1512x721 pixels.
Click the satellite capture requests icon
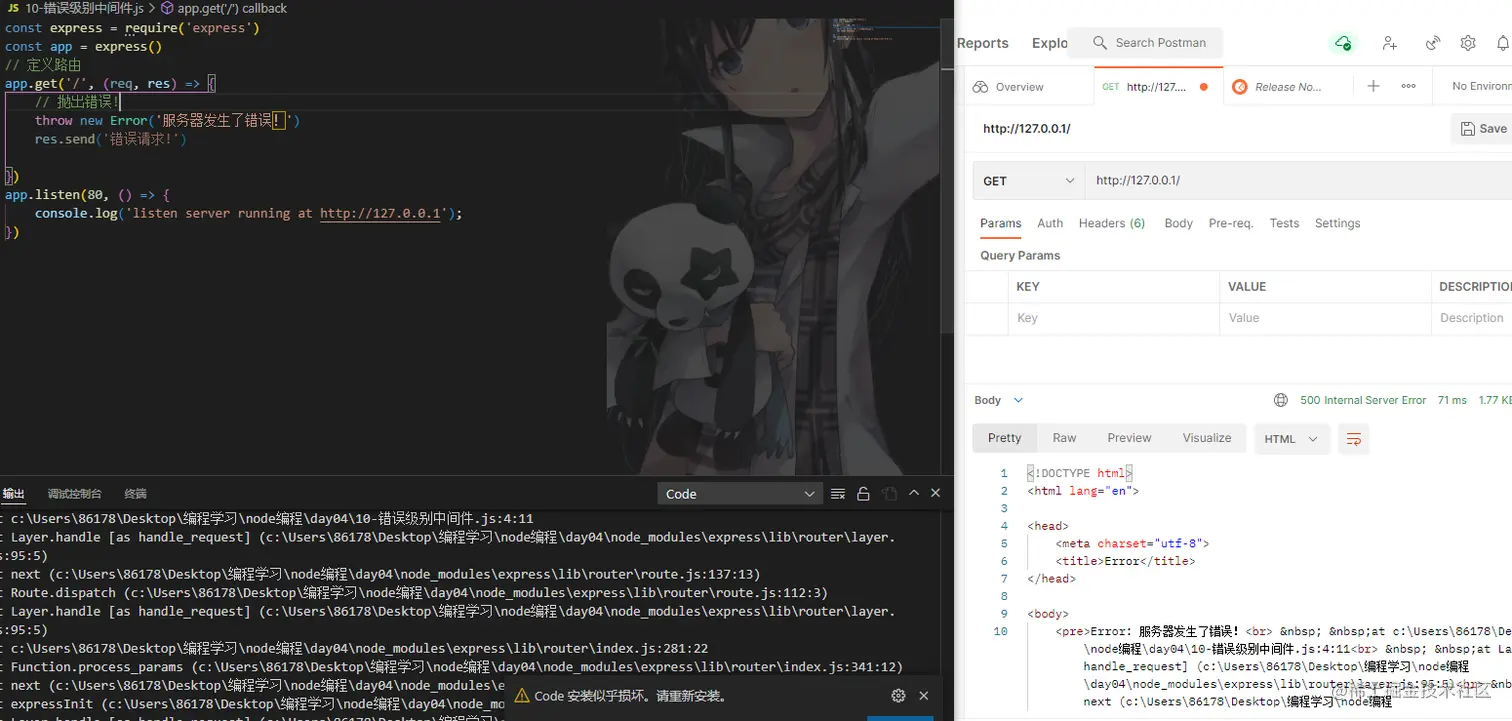1433,43
